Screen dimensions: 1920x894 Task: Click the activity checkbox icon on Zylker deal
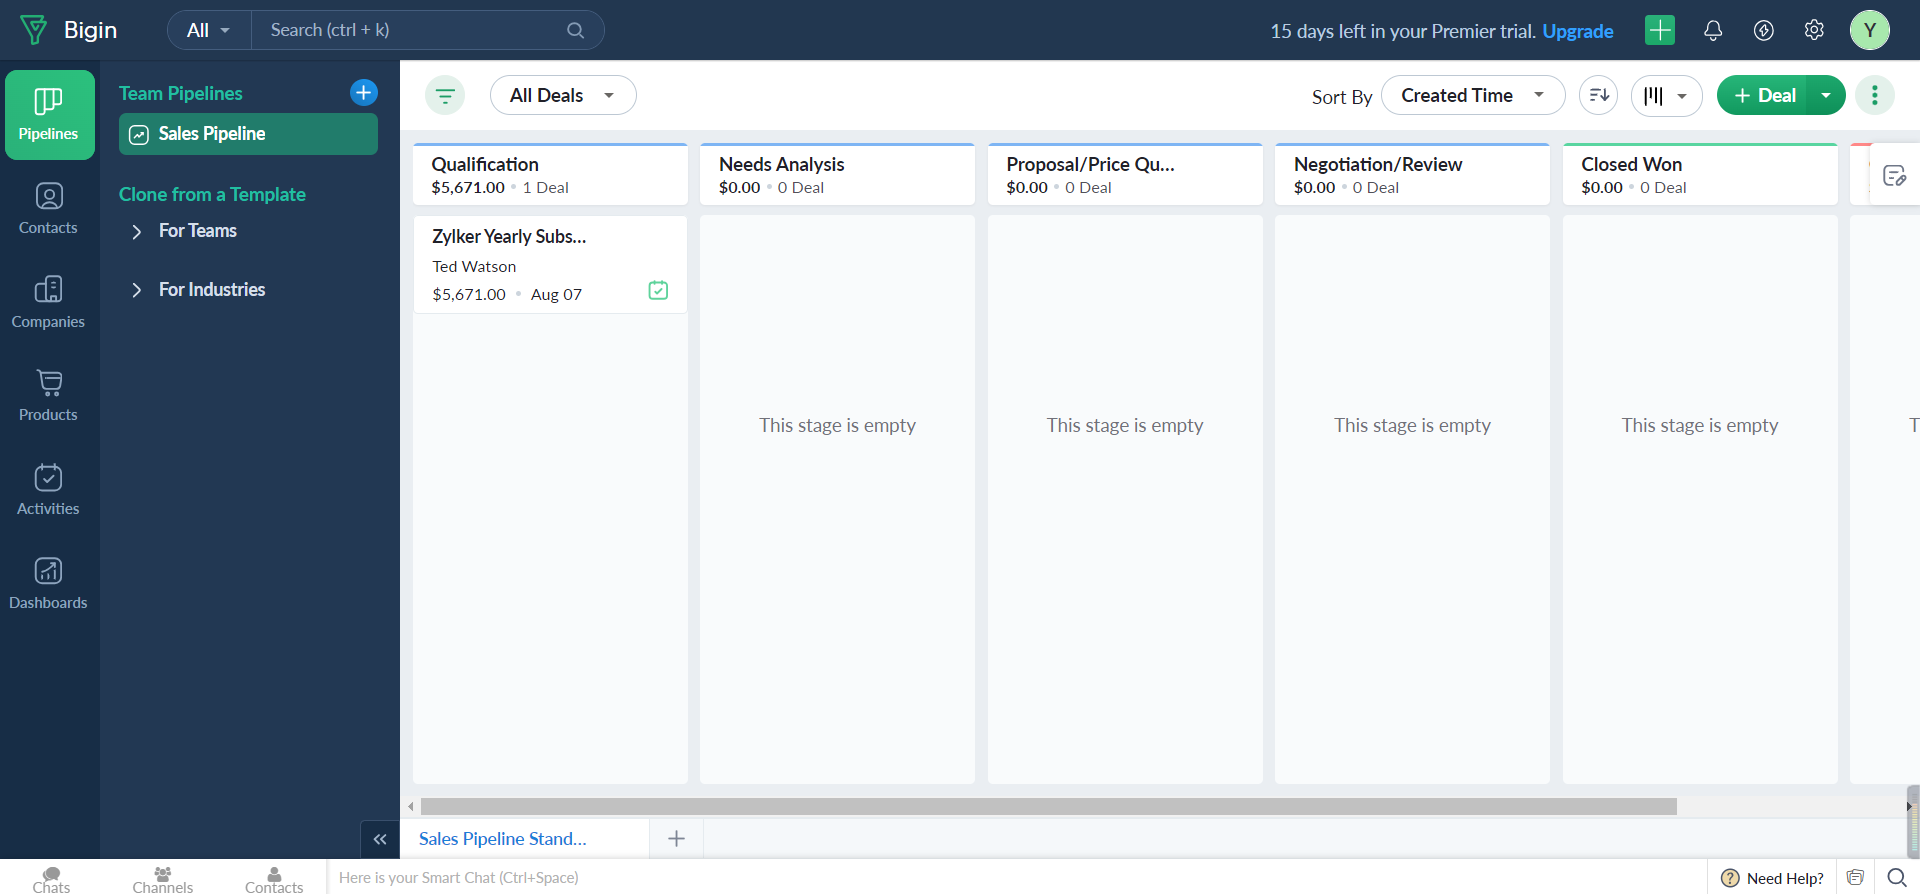point(658,291)
